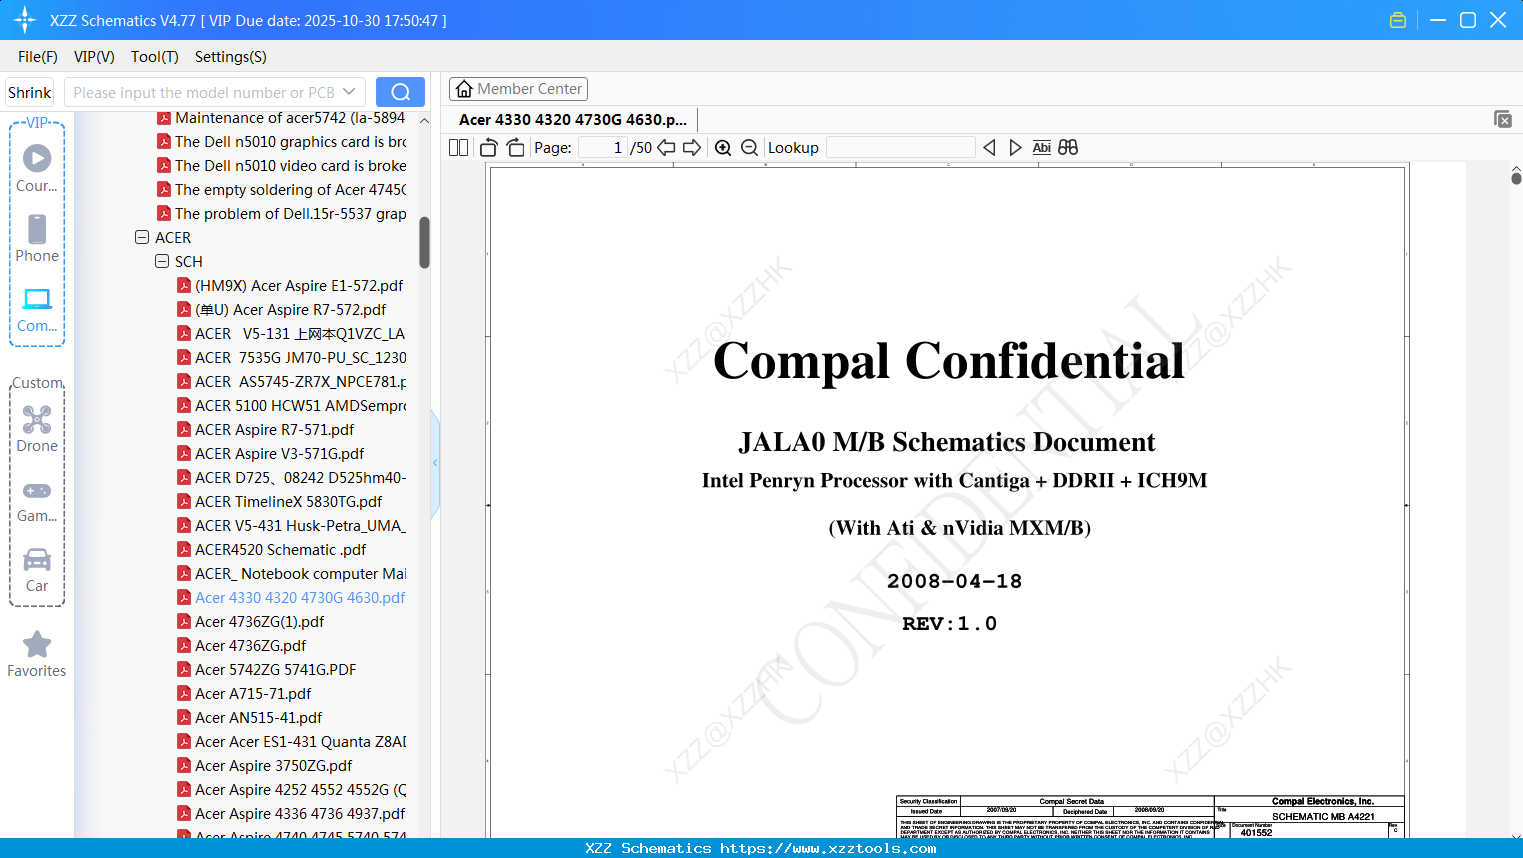1523x858 pixels.
Task: Open The Dell n5010 video card is broke
Action: pyautogui.click(x=290, y=166)
